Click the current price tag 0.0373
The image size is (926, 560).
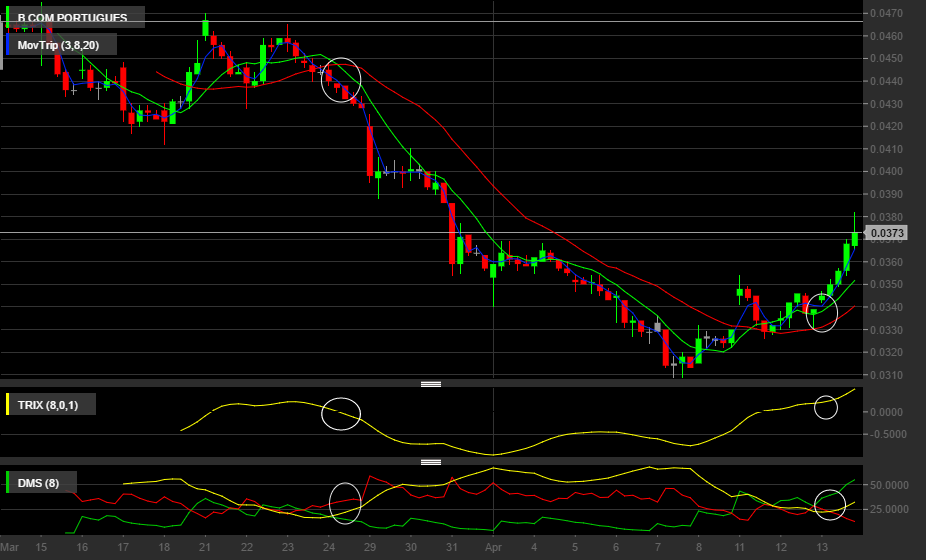(x=886, y=233)
